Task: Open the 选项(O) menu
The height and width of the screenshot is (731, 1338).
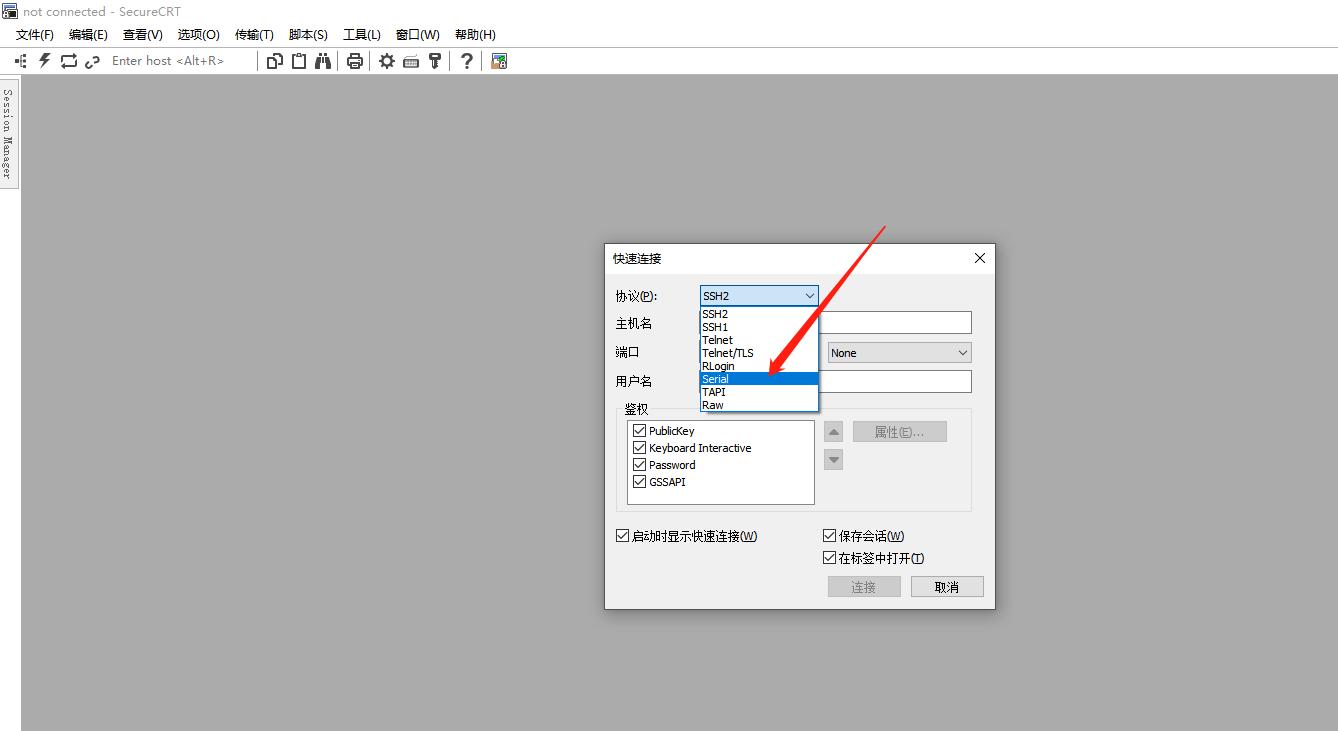Action: [197, 34]
